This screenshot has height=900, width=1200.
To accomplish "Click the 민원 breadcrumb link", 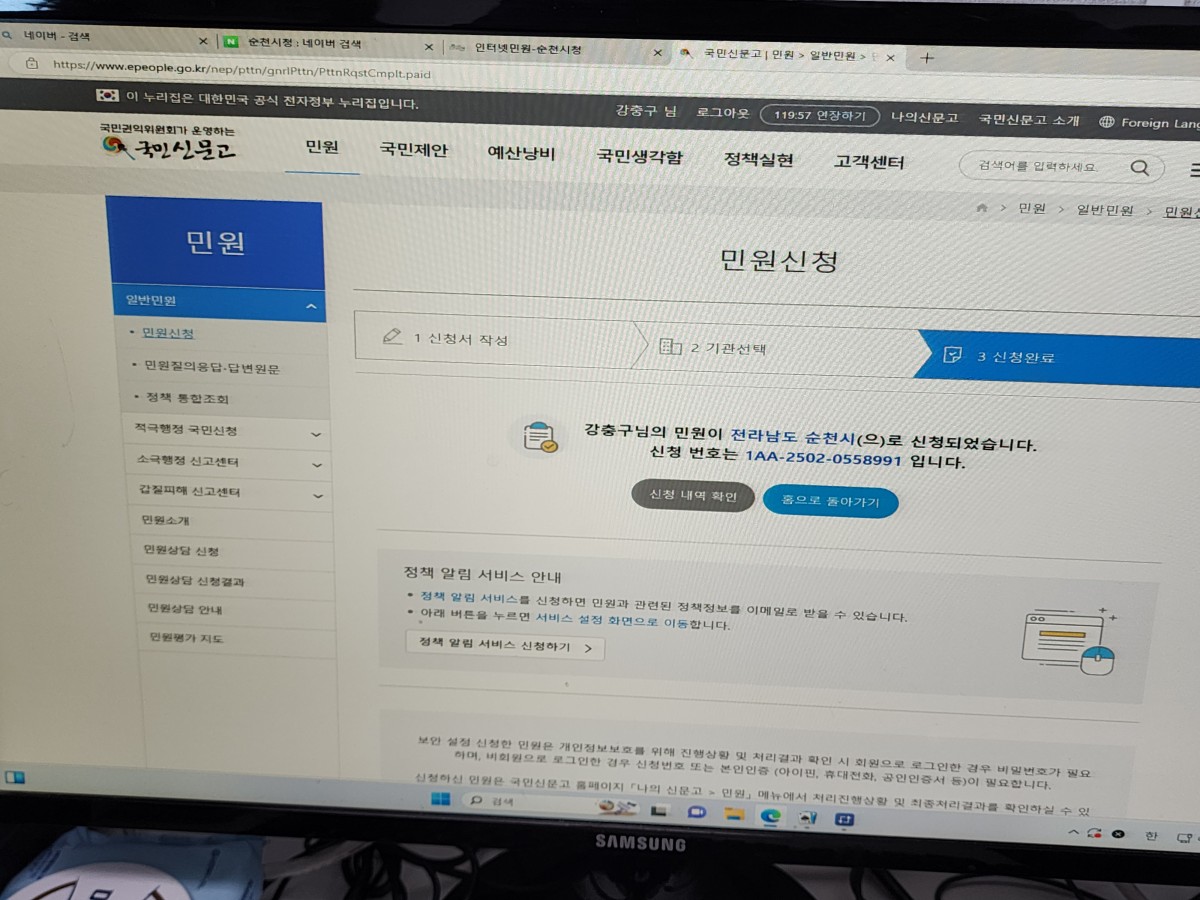I will [x=1032, y=209].
